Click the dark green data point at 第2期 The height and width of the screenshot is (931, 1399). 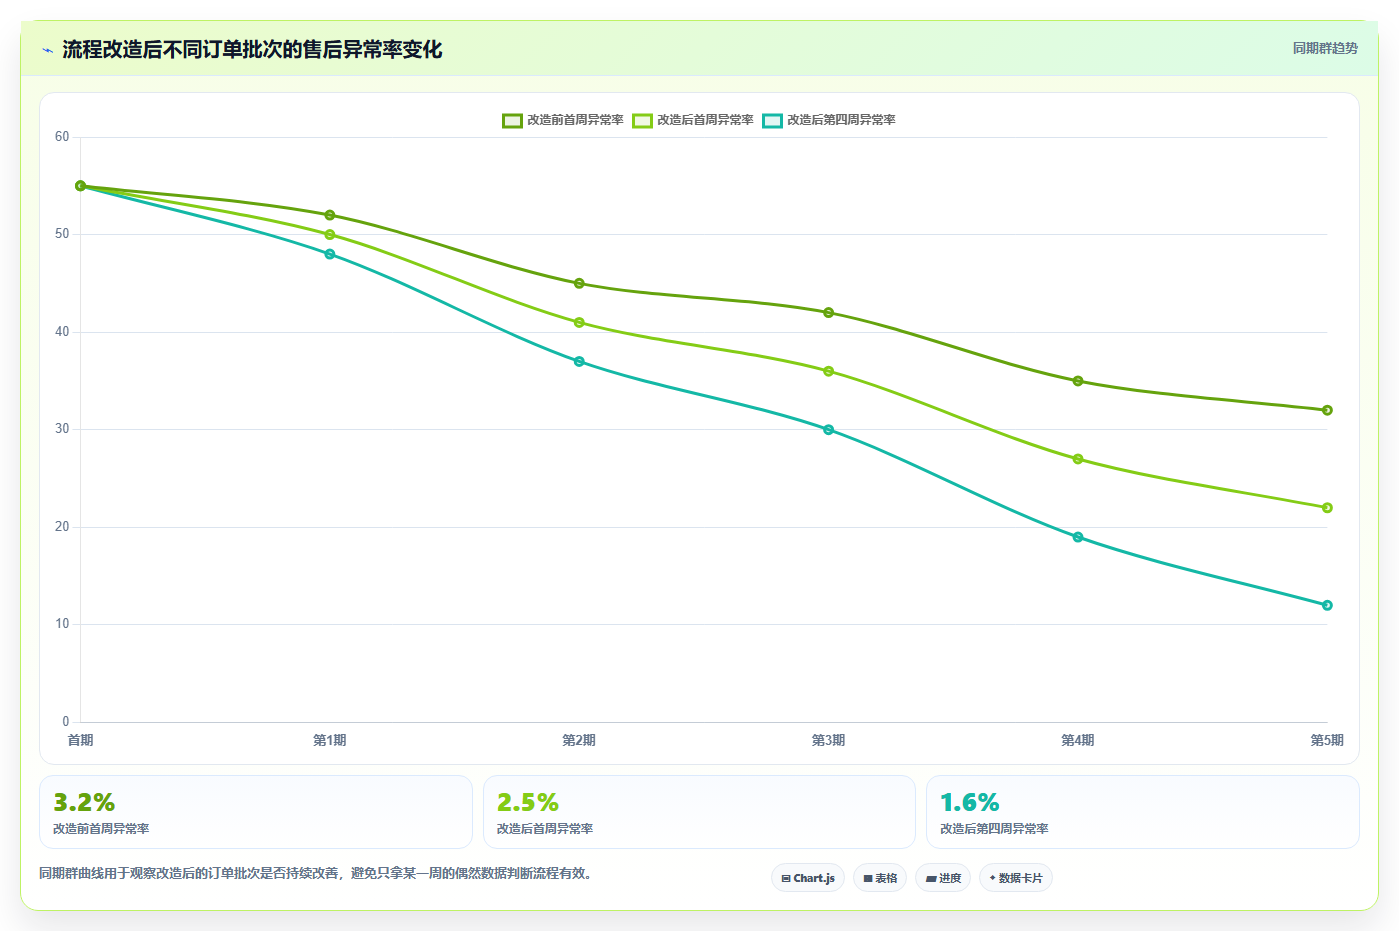579,283
